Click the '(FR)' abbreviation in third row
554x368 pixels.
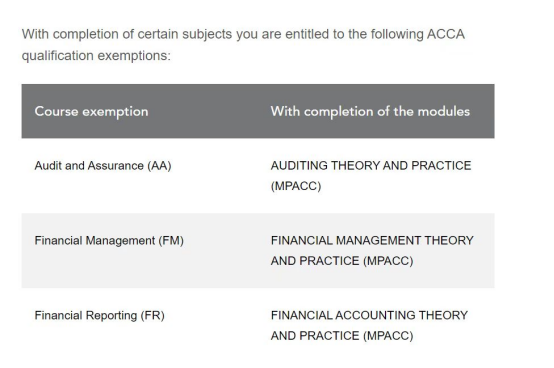coord(153,315)
